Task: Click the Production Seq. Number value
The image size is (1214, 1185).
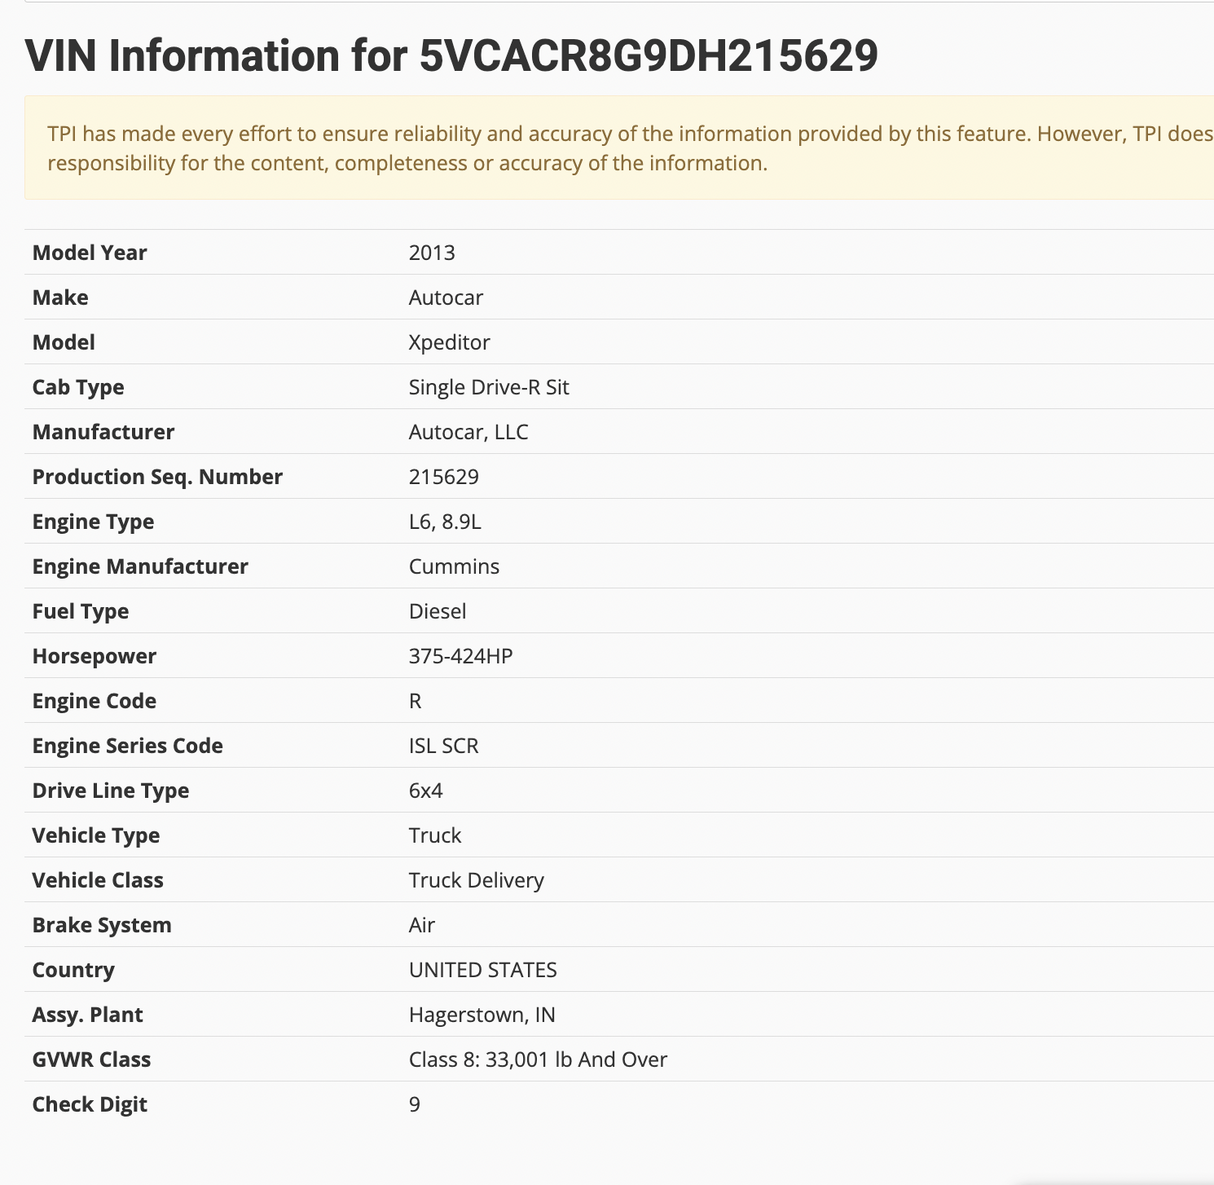Action: click(444, 477)
